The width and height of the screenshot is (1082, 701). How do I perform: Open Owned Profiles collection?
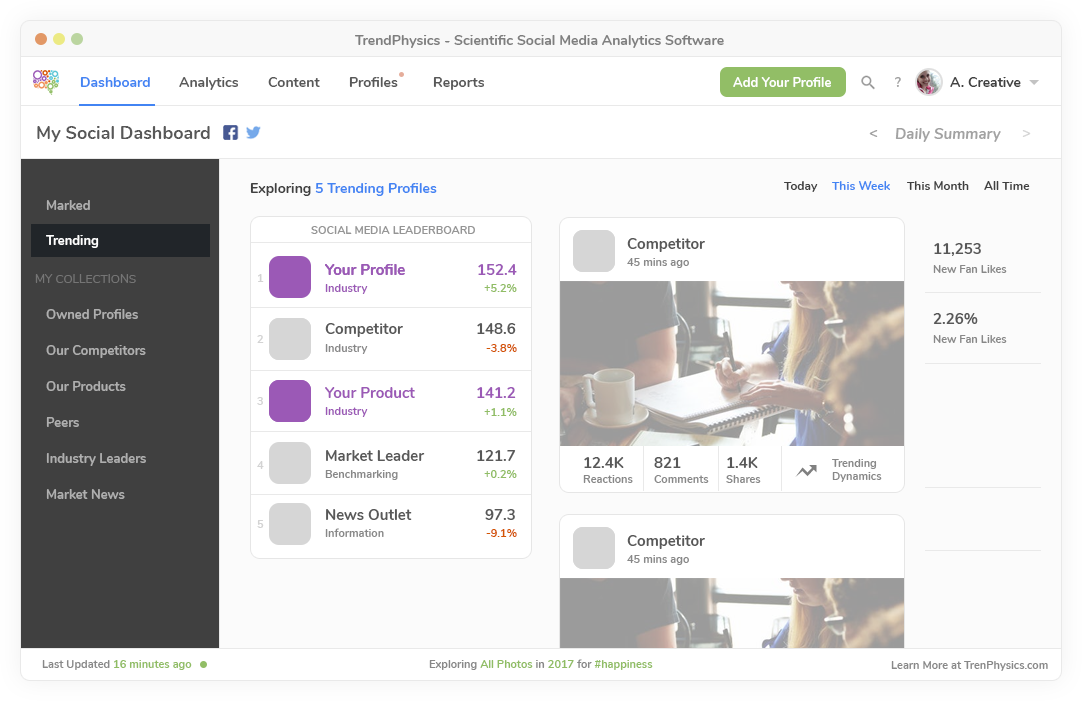coord(92,314)
